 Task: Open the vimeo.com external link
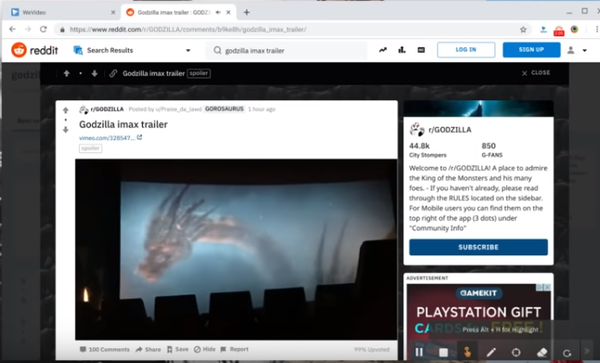pos(110,138)
